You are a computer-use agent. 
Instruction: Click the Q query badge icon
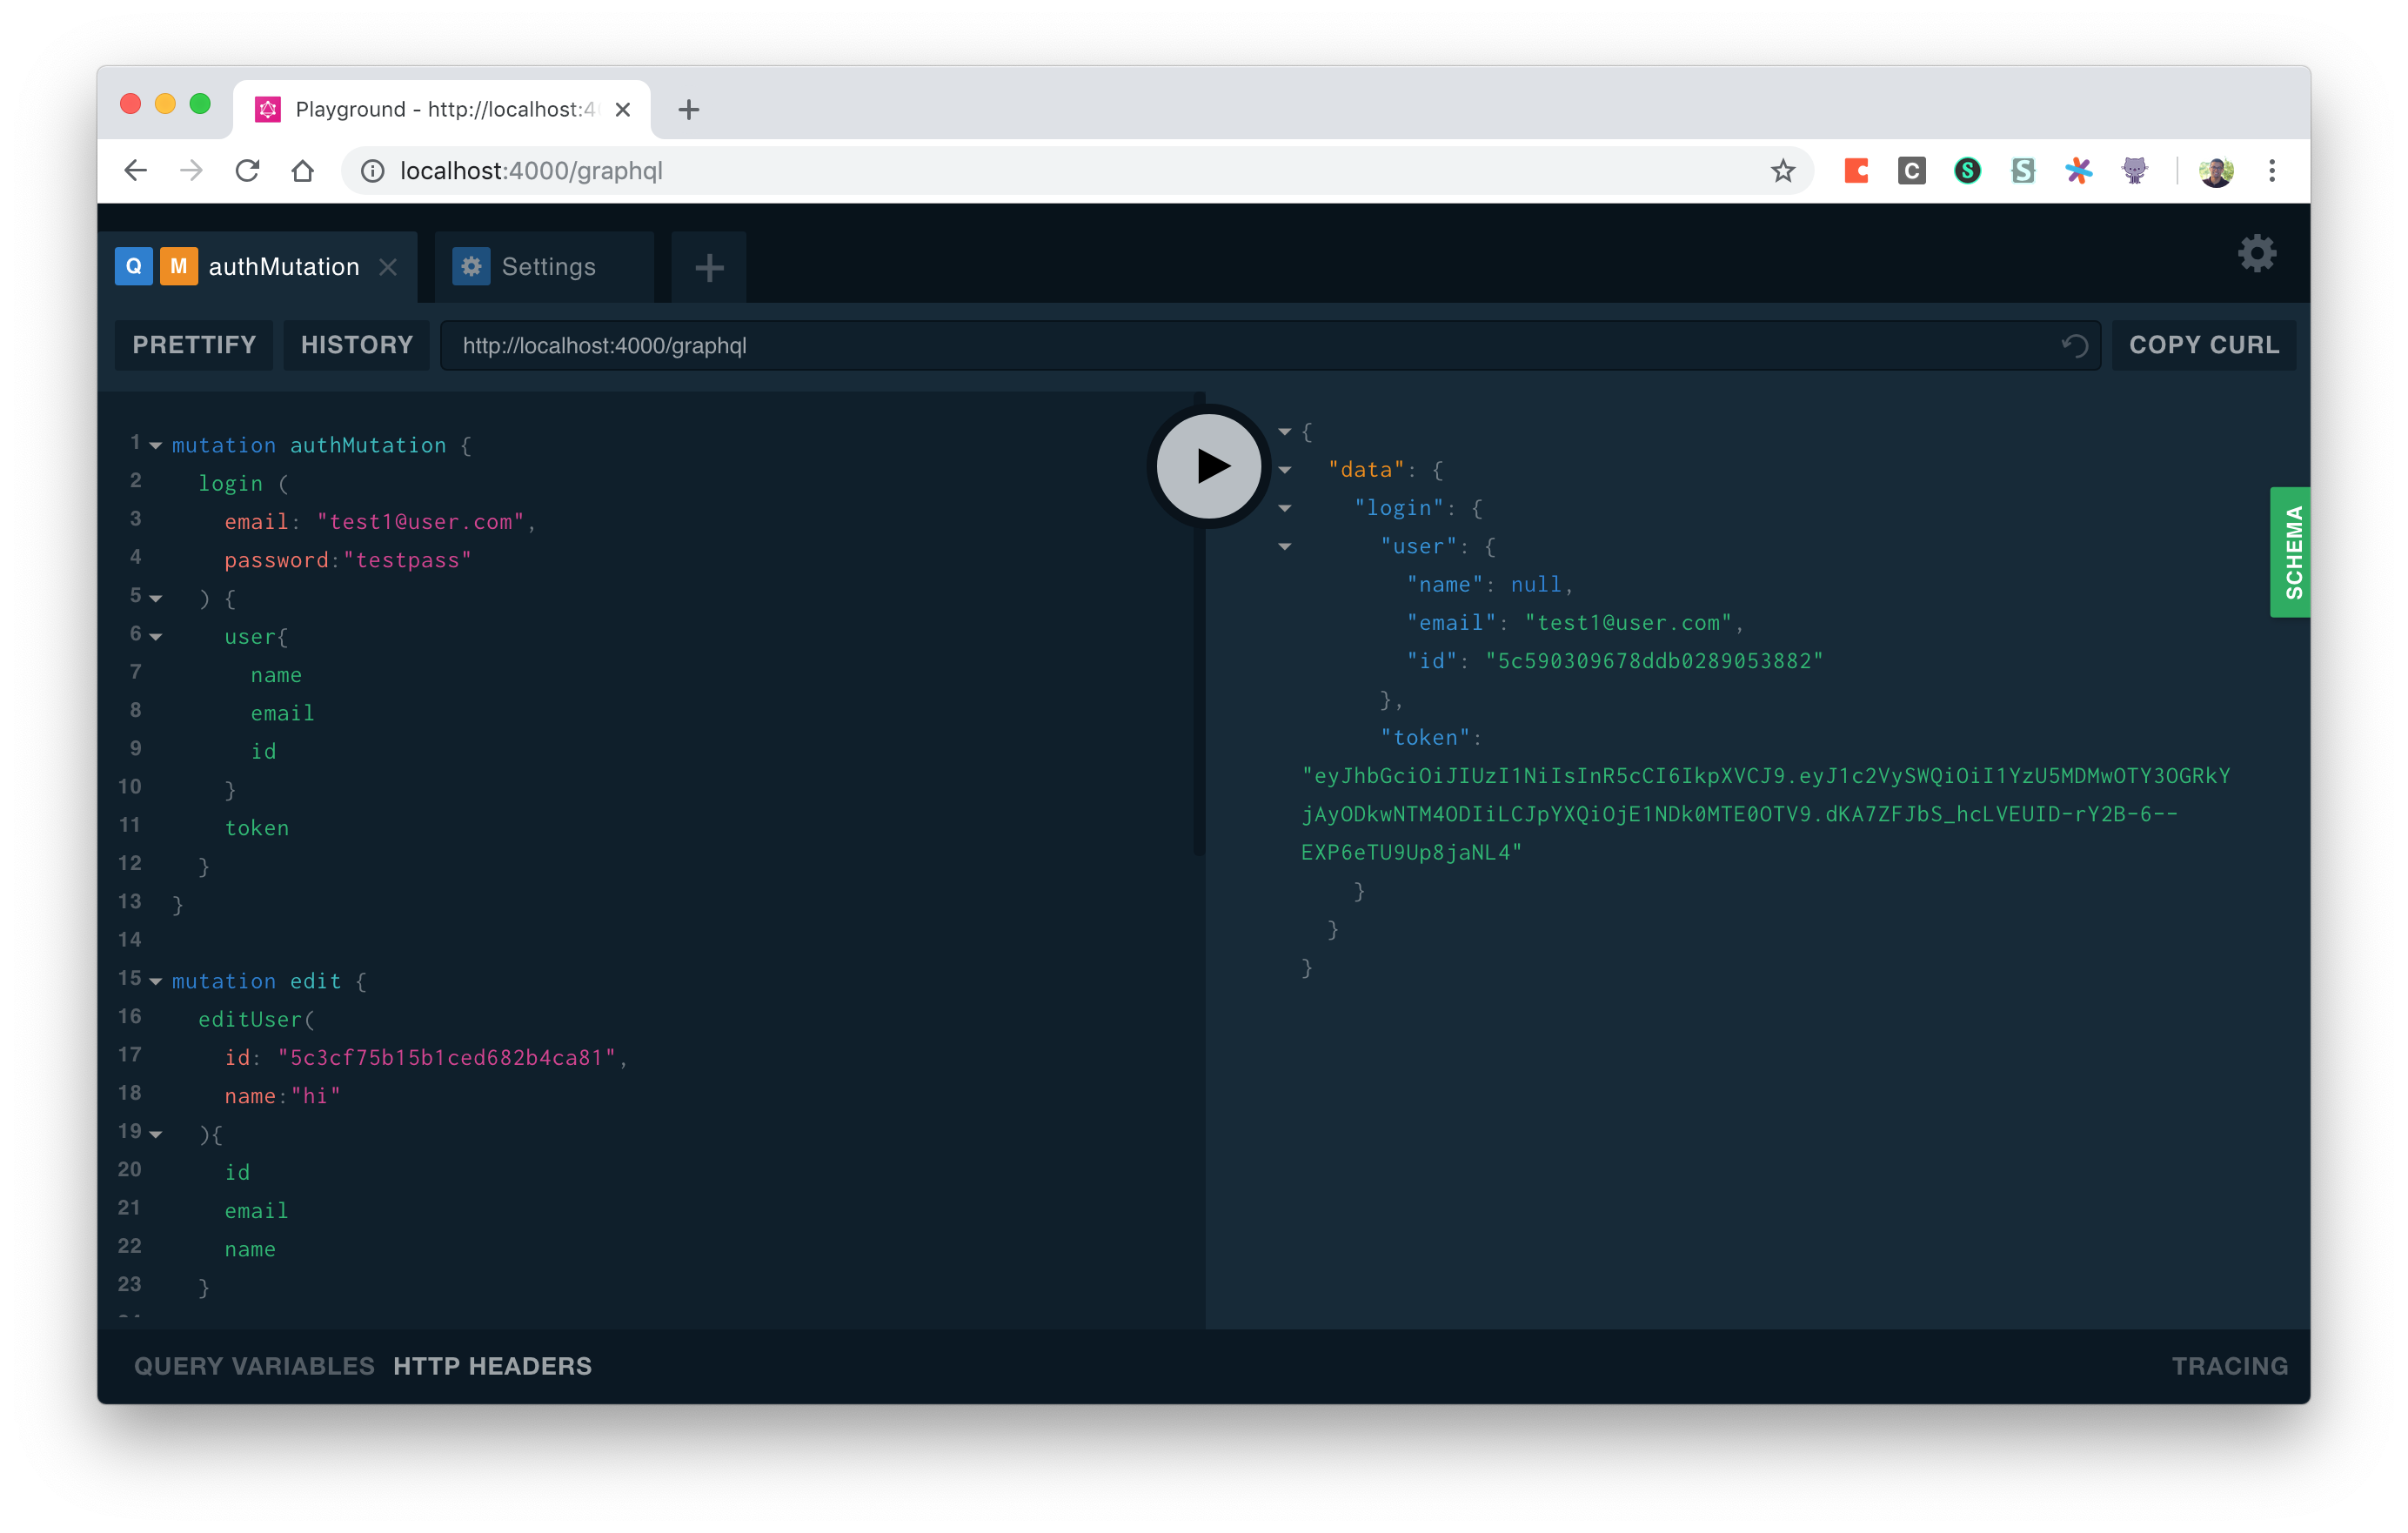[134, 266]
